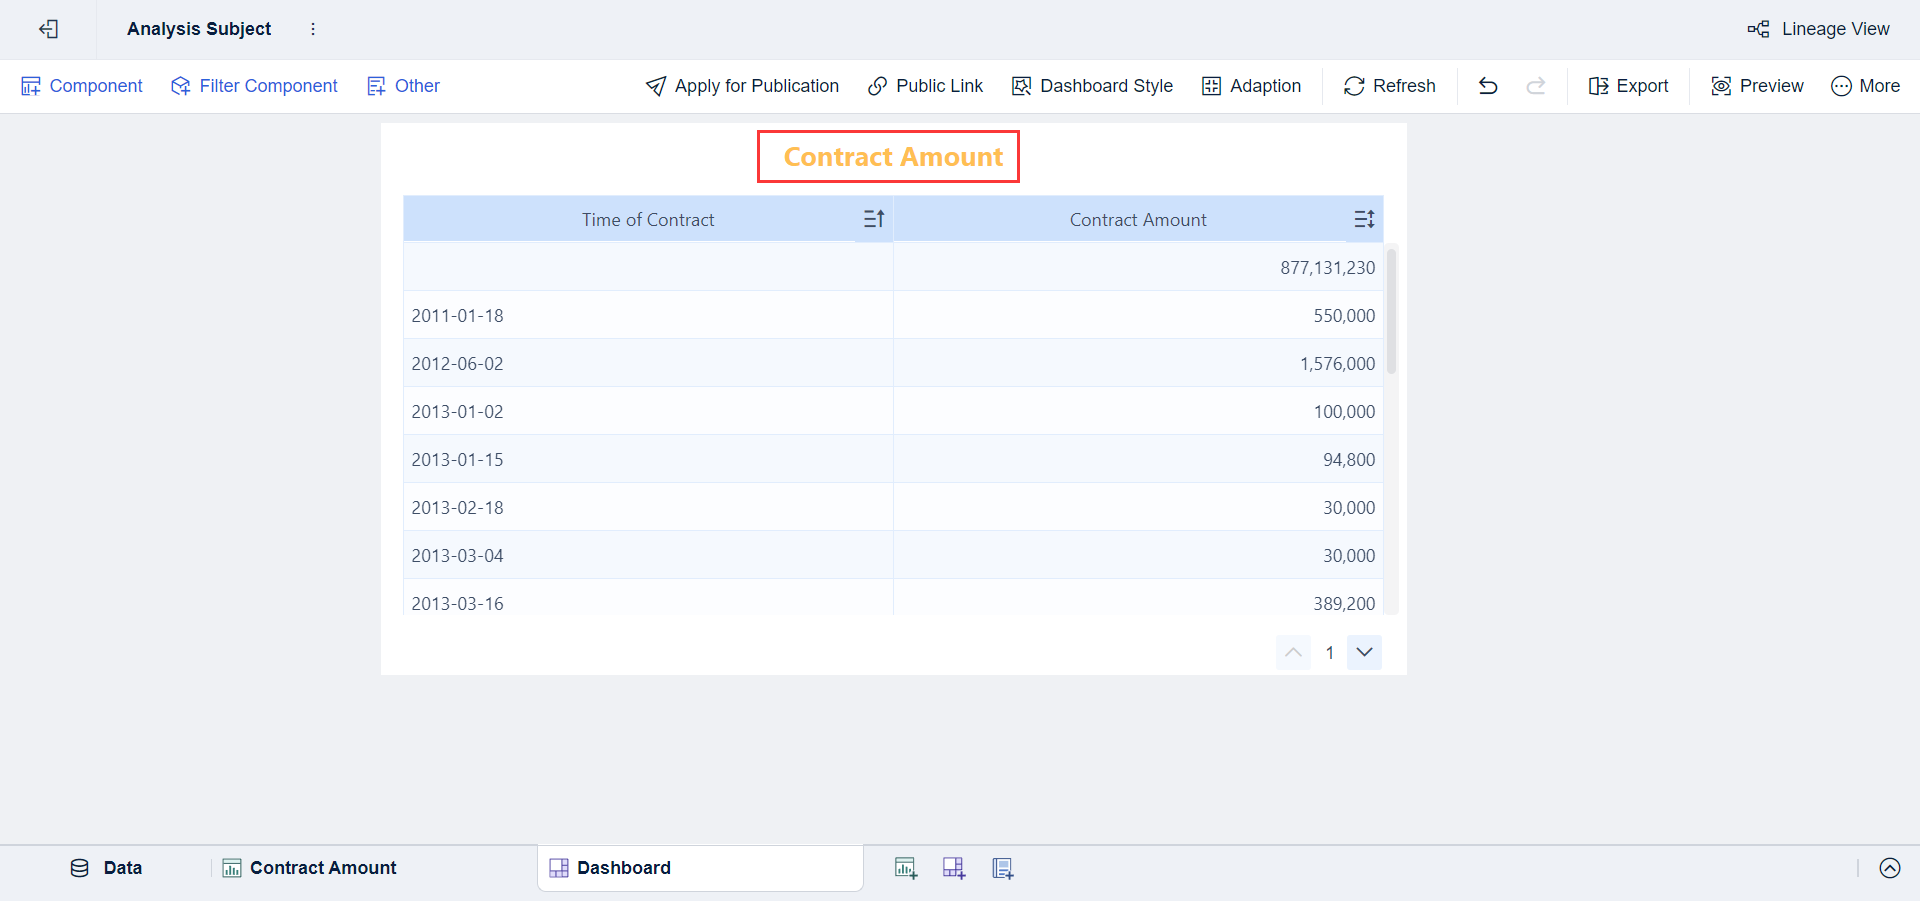Open the Analysis Subject three-dot menu

coord(313,29)
